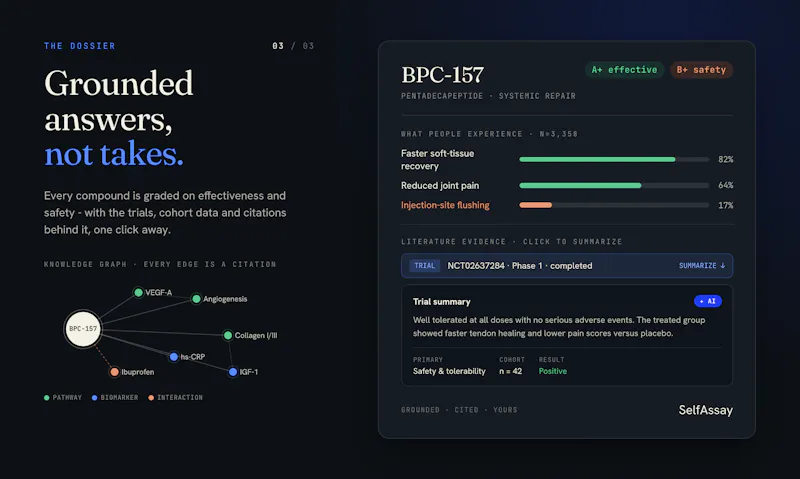
Task: Click the '03 / 03' page counter
Action: pyautogui.click(x=293, y=46)
